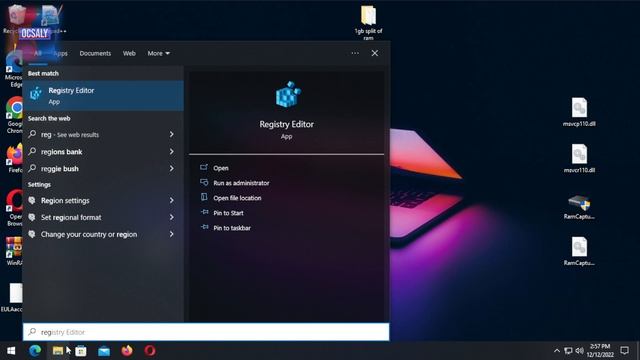Select the EULA desktop file
This screenshot has height=360, width=640.
(13, 297)
